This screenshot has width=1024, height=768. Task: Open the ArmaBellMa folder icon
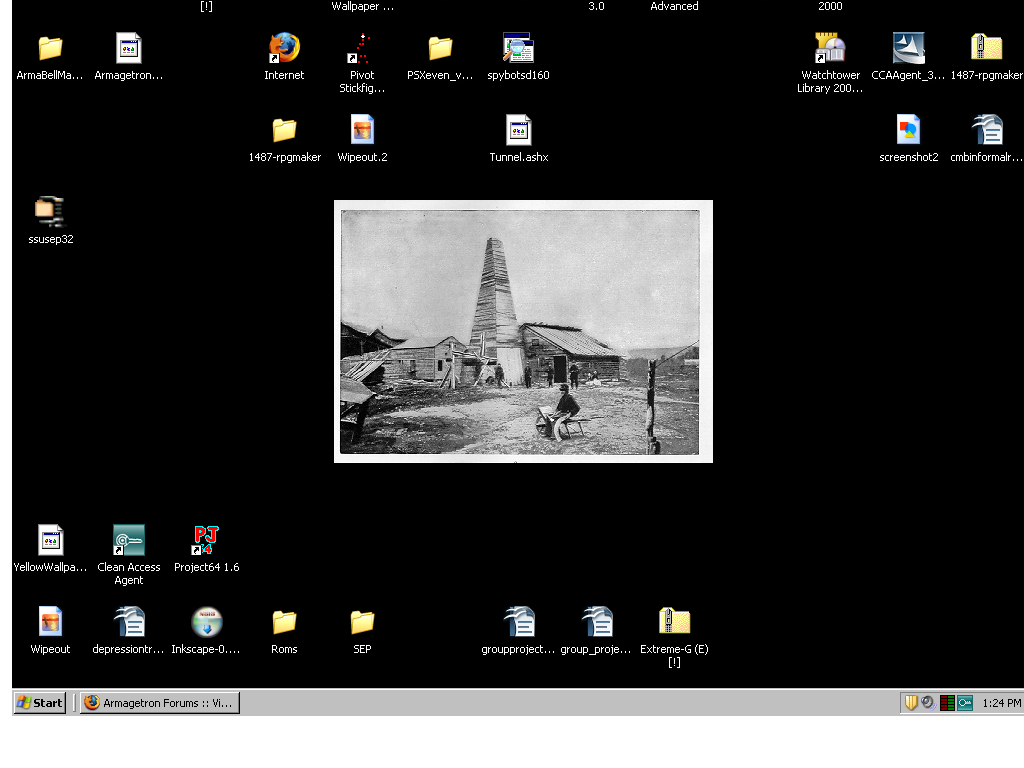pyautogui.click(x=50, y=48)
